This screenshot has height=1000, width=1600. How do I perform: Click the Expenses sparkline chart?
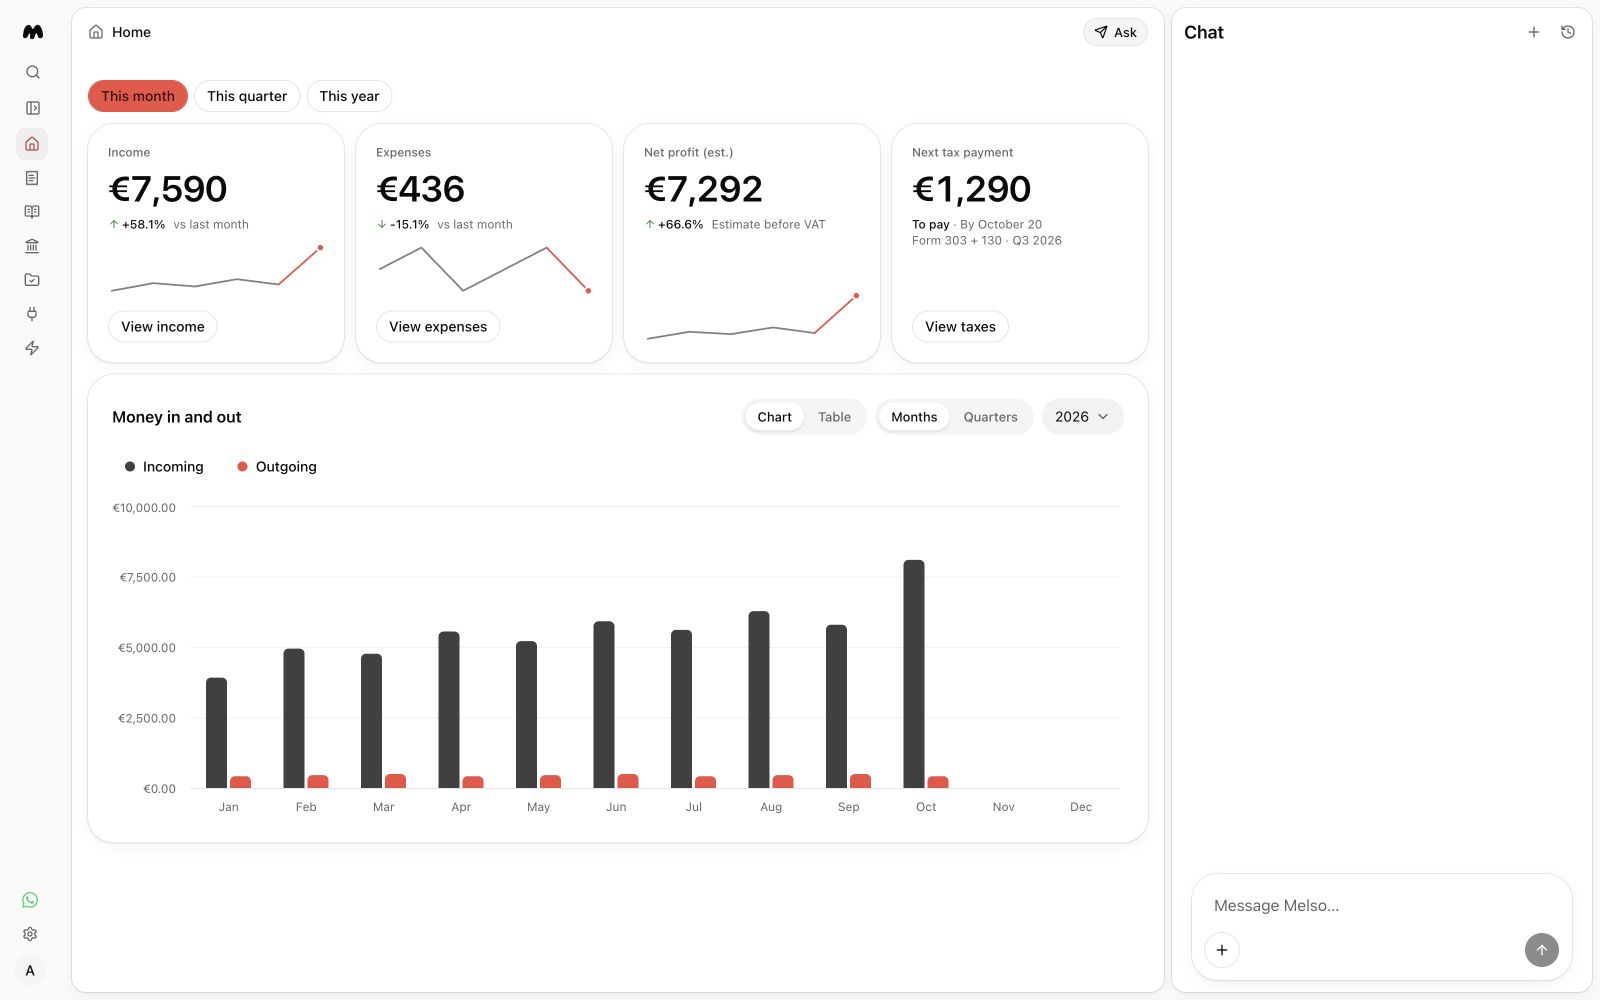[x=484, y=269]
